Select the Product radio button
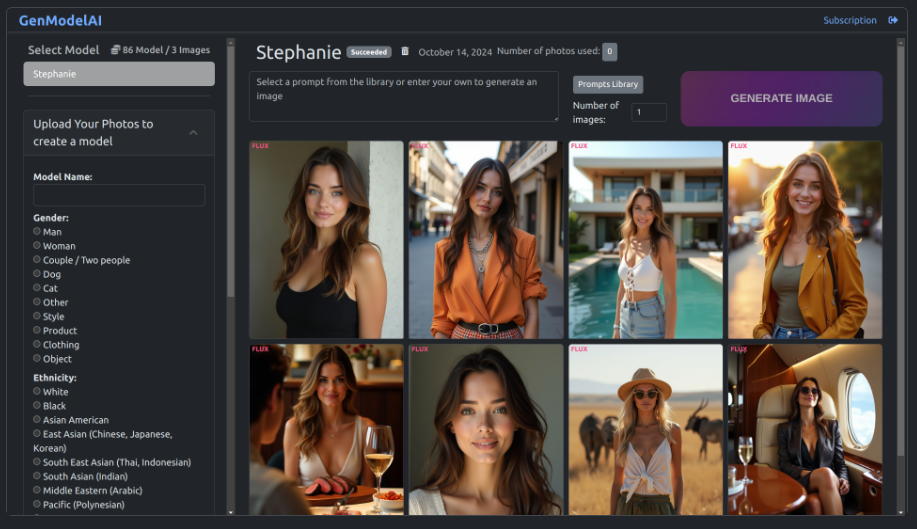The height and width of the screenshot is (529, 917). [37, 330]
